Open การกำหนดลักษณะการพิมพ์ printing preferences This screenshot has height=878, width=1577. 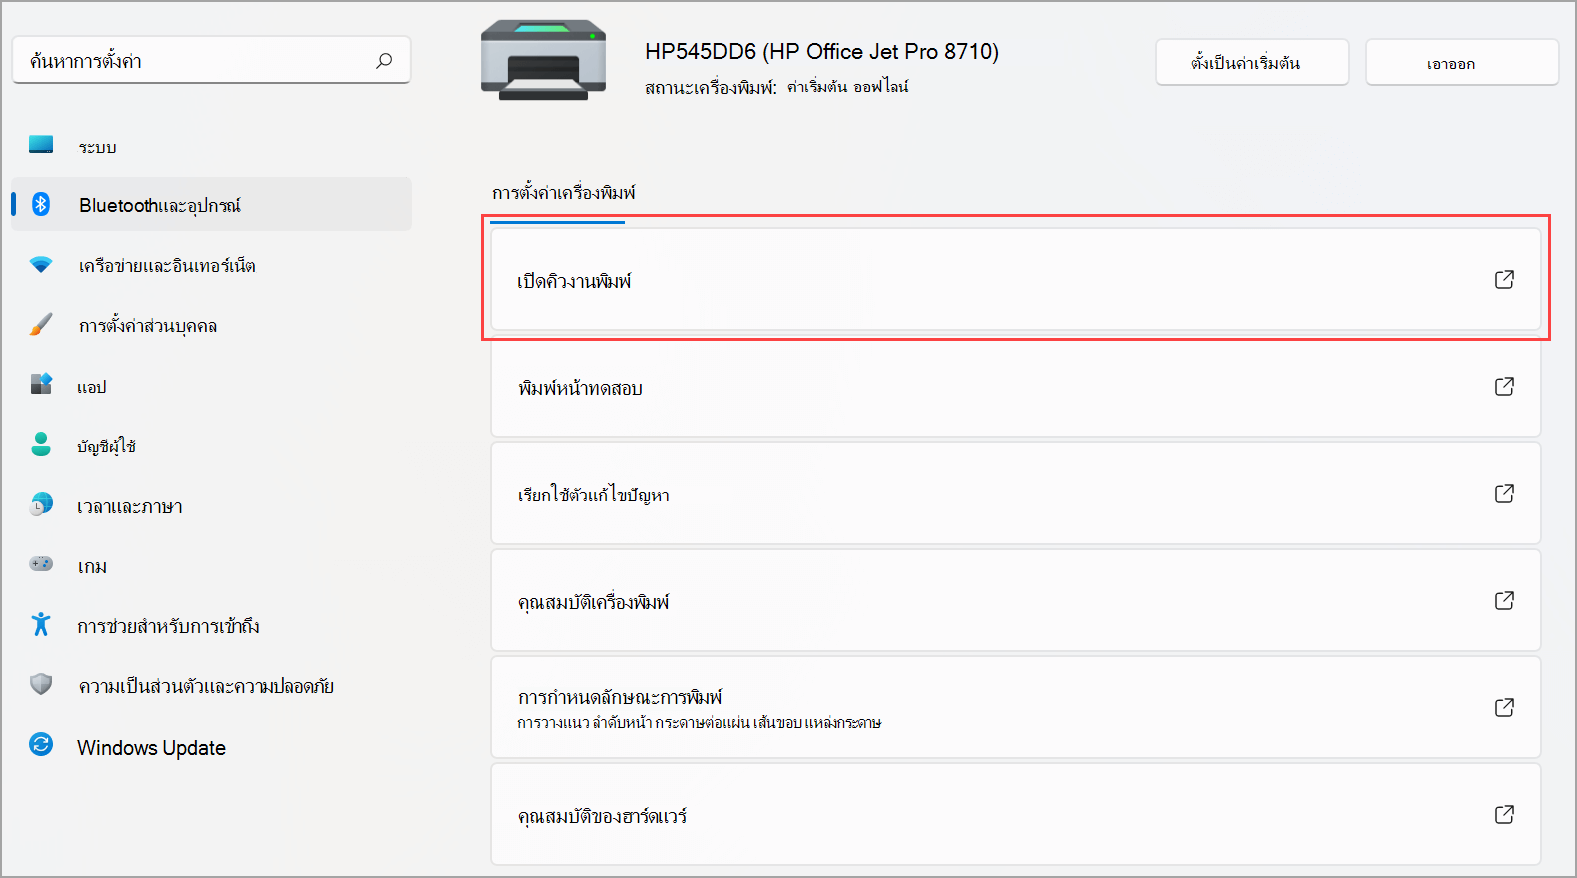click(1016, 708)
